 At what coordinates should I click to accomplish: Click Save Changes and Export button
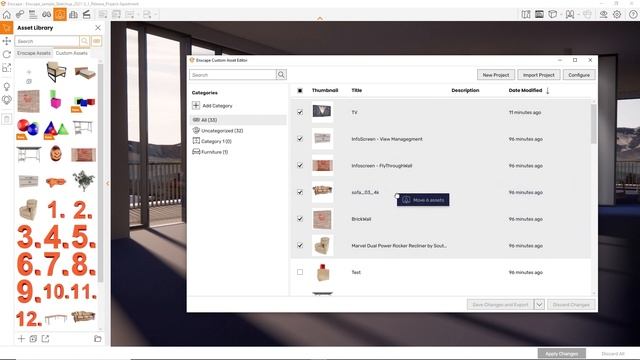(500, 304)
